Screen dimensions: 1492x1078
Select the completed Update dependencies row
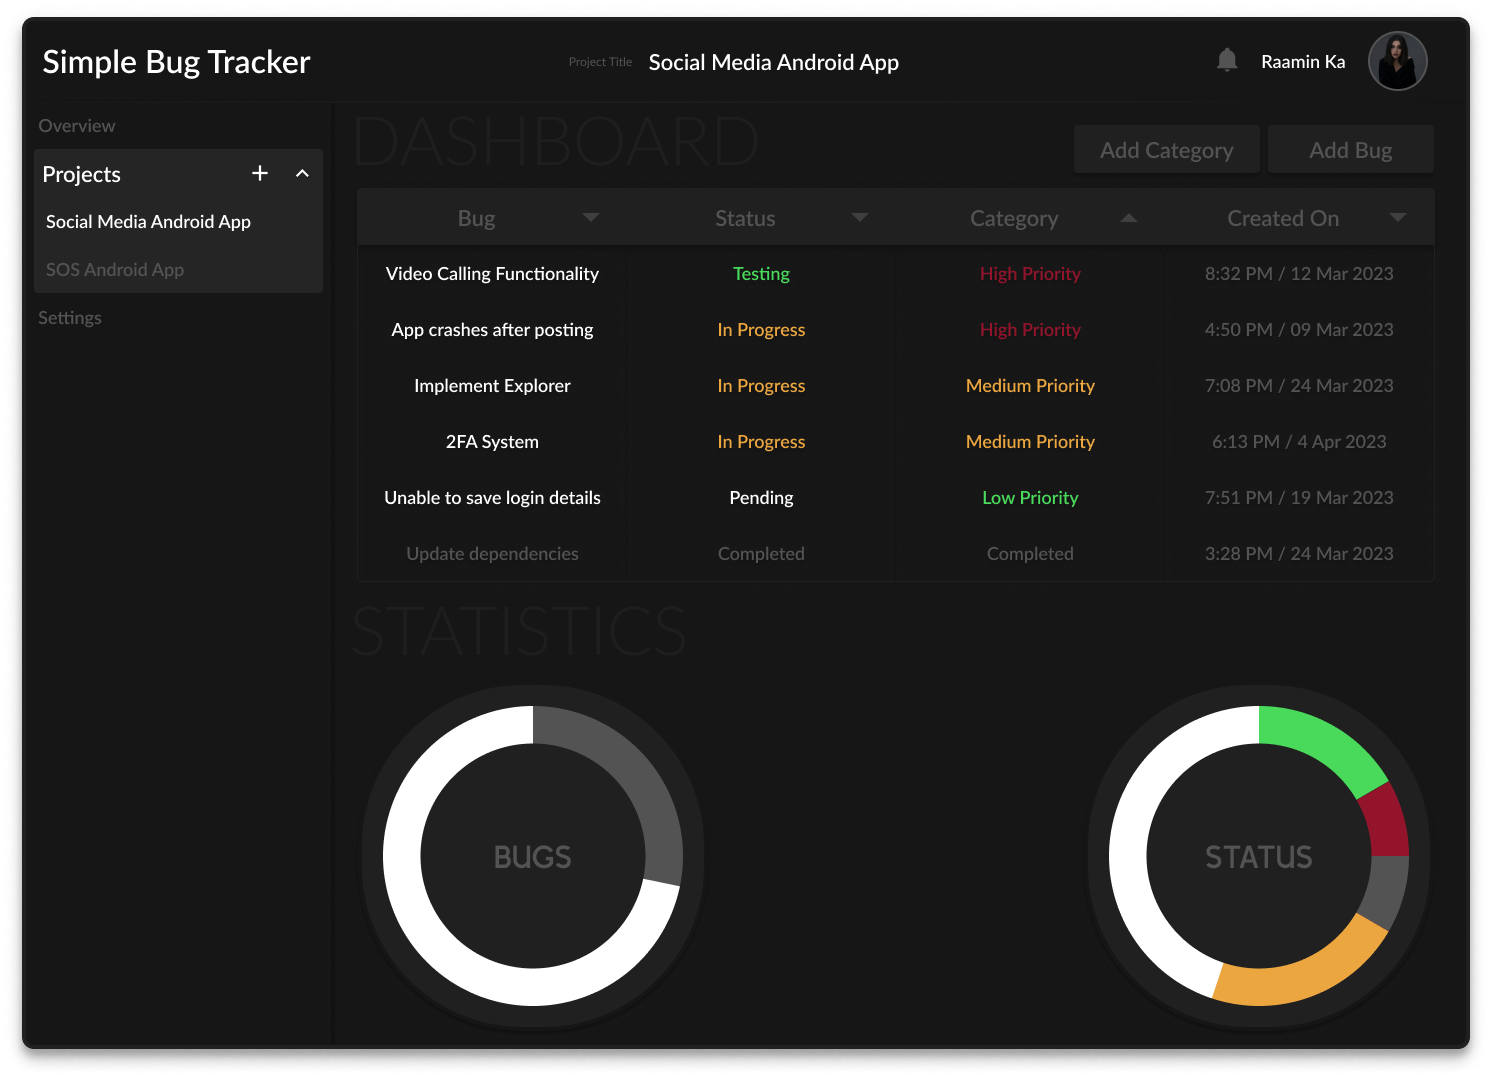tap(492, 553)
